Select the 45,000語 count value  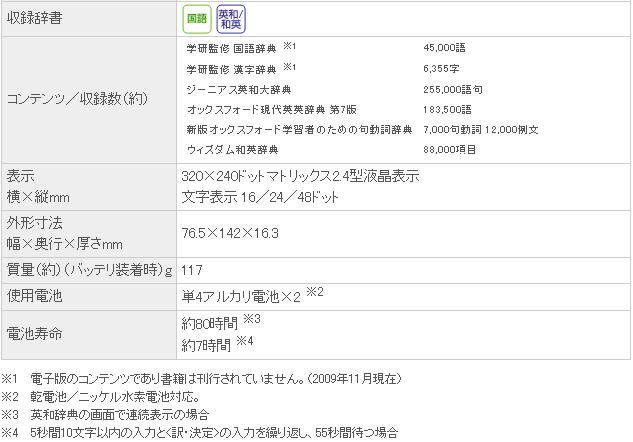(x=444, y=48)
